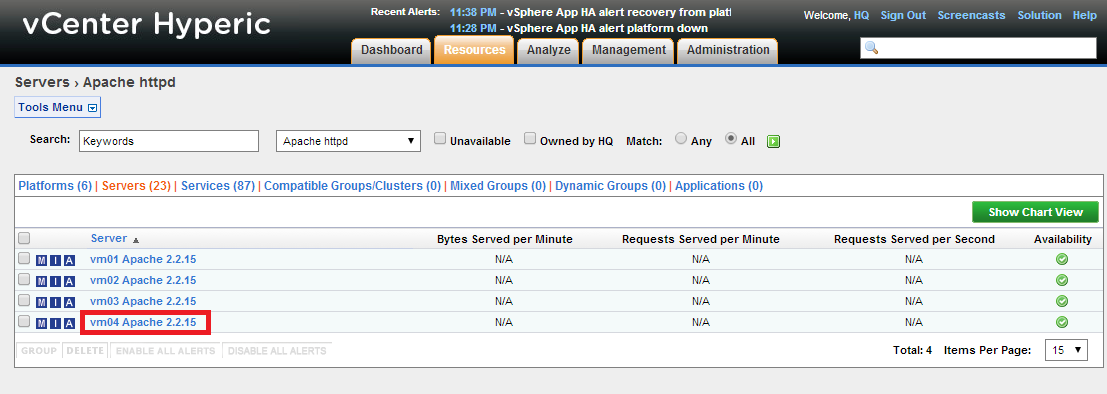Viewport: 1107px width, 394px height.
Task: Open vm03 Apache 2.2.15 server link
Action: [143, 302]
